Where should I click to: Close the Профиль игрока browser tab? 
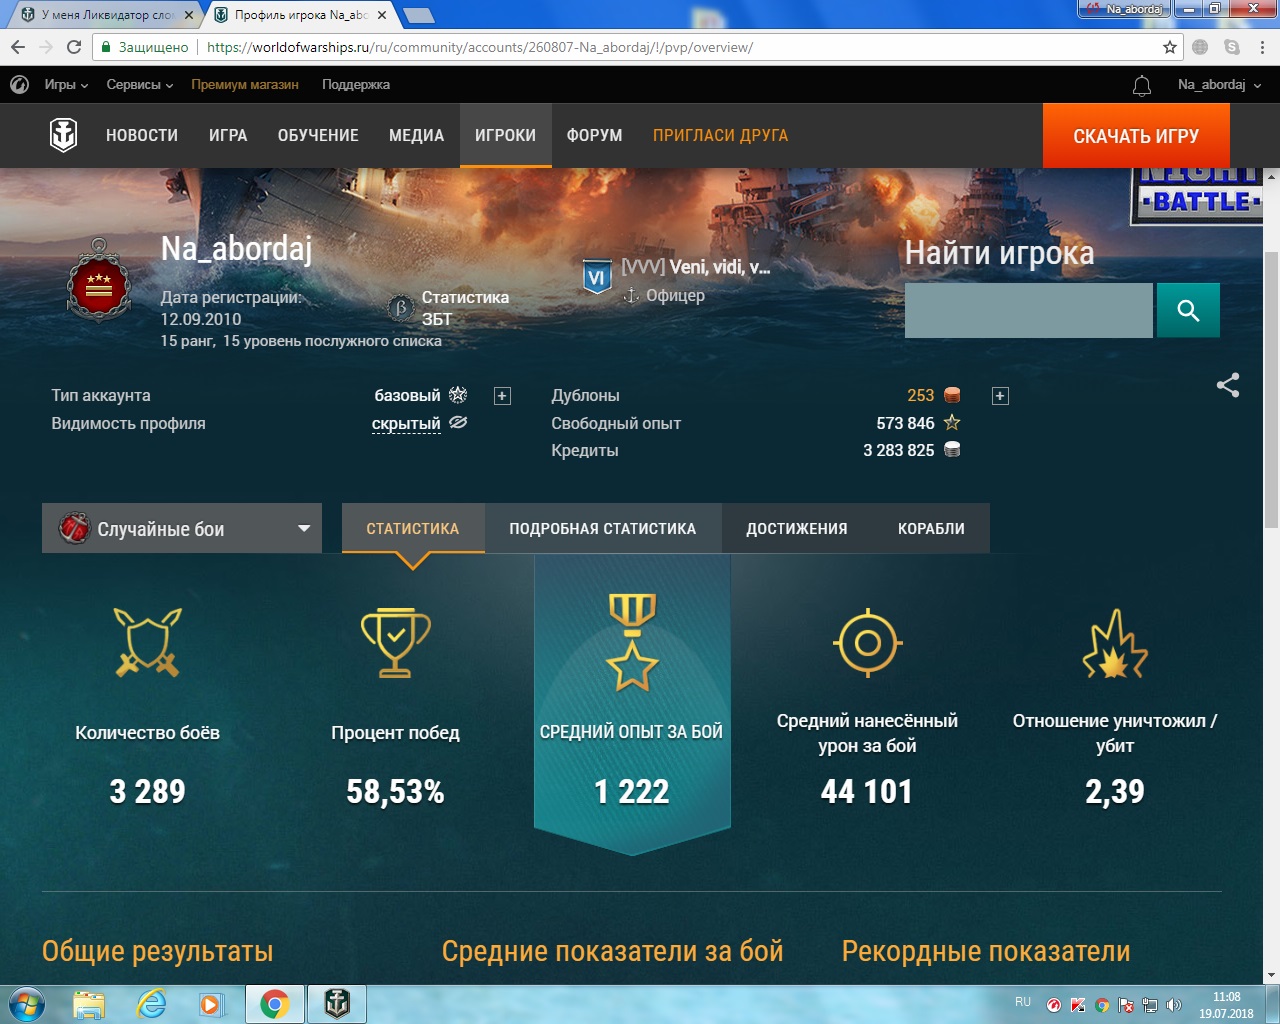(x=382, y=15)
